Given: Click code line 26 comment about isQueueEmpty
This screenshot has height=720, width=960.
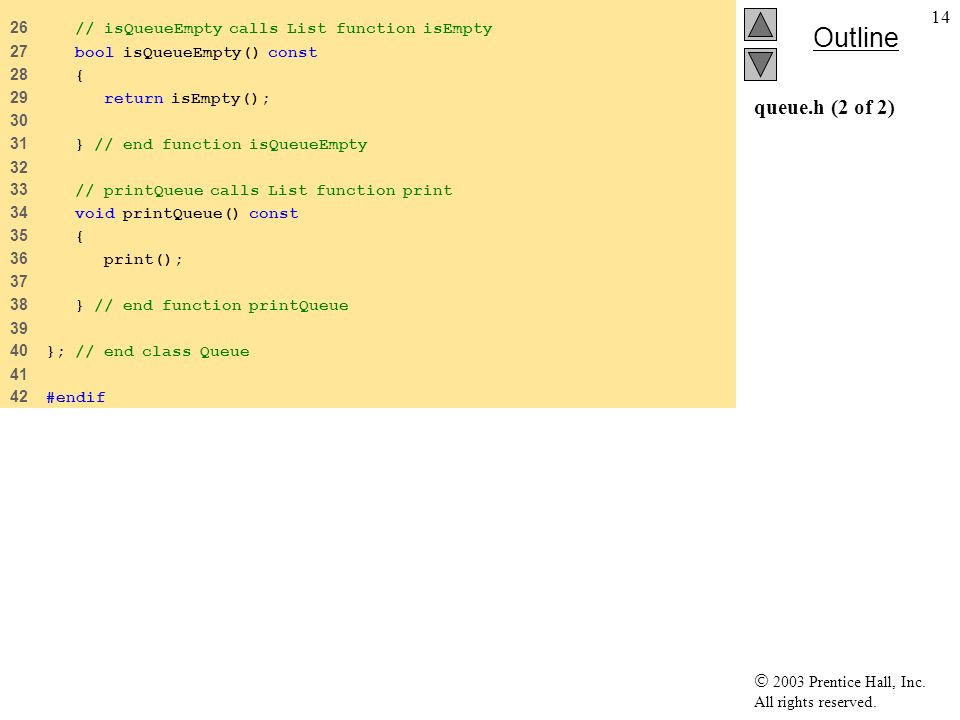Looking at the screenshot, I should click(x=283, y=29).
